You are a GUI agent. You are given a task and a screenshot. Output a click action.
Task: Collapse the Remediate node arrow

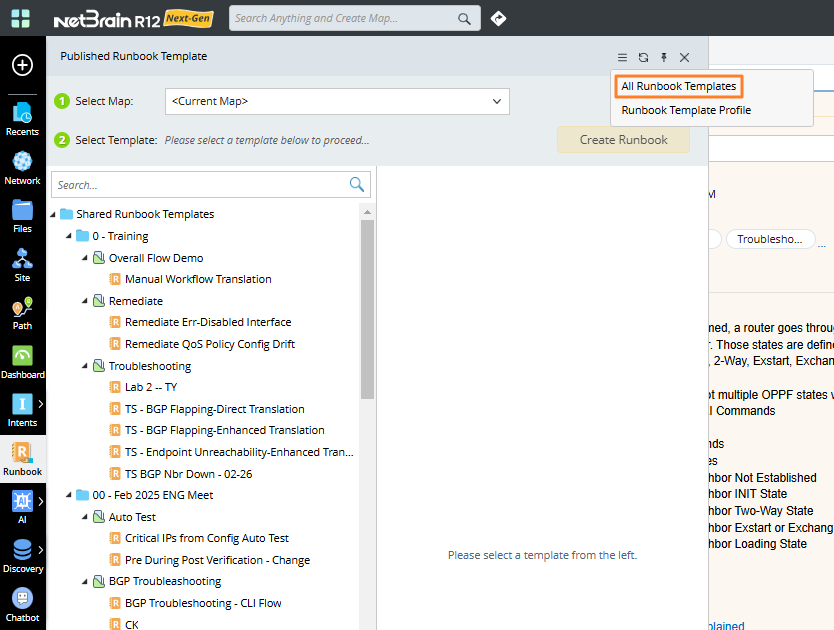[85, 301]
